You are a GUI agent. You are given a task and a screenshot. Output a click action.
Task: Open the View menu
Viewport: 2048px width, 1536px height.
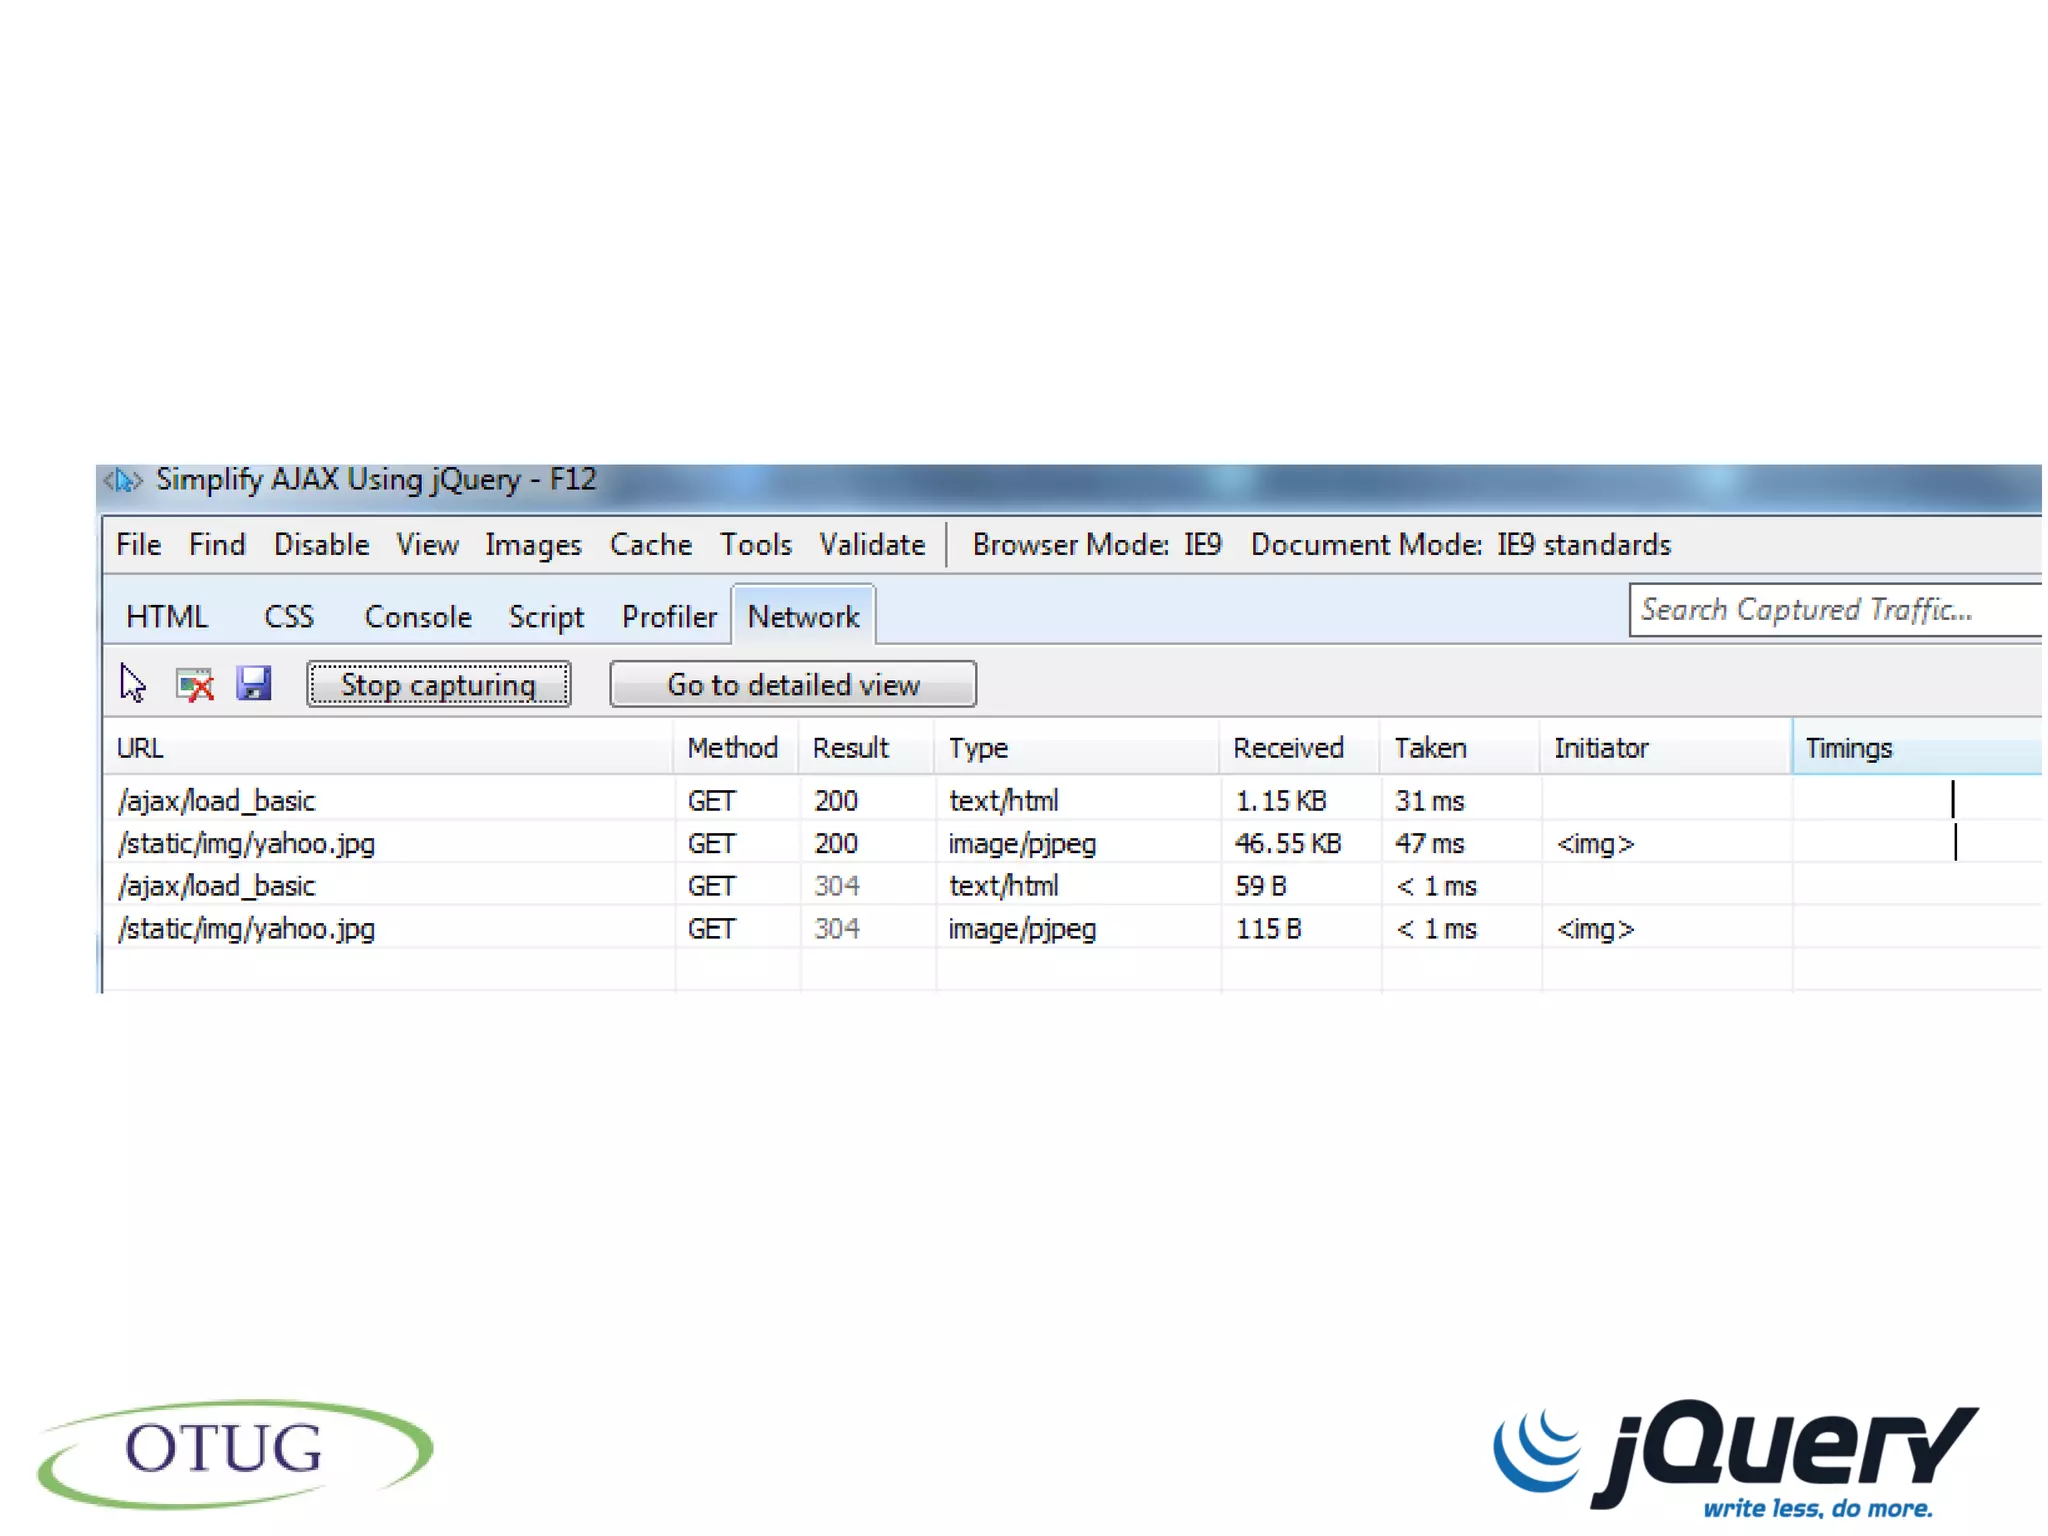427,545
